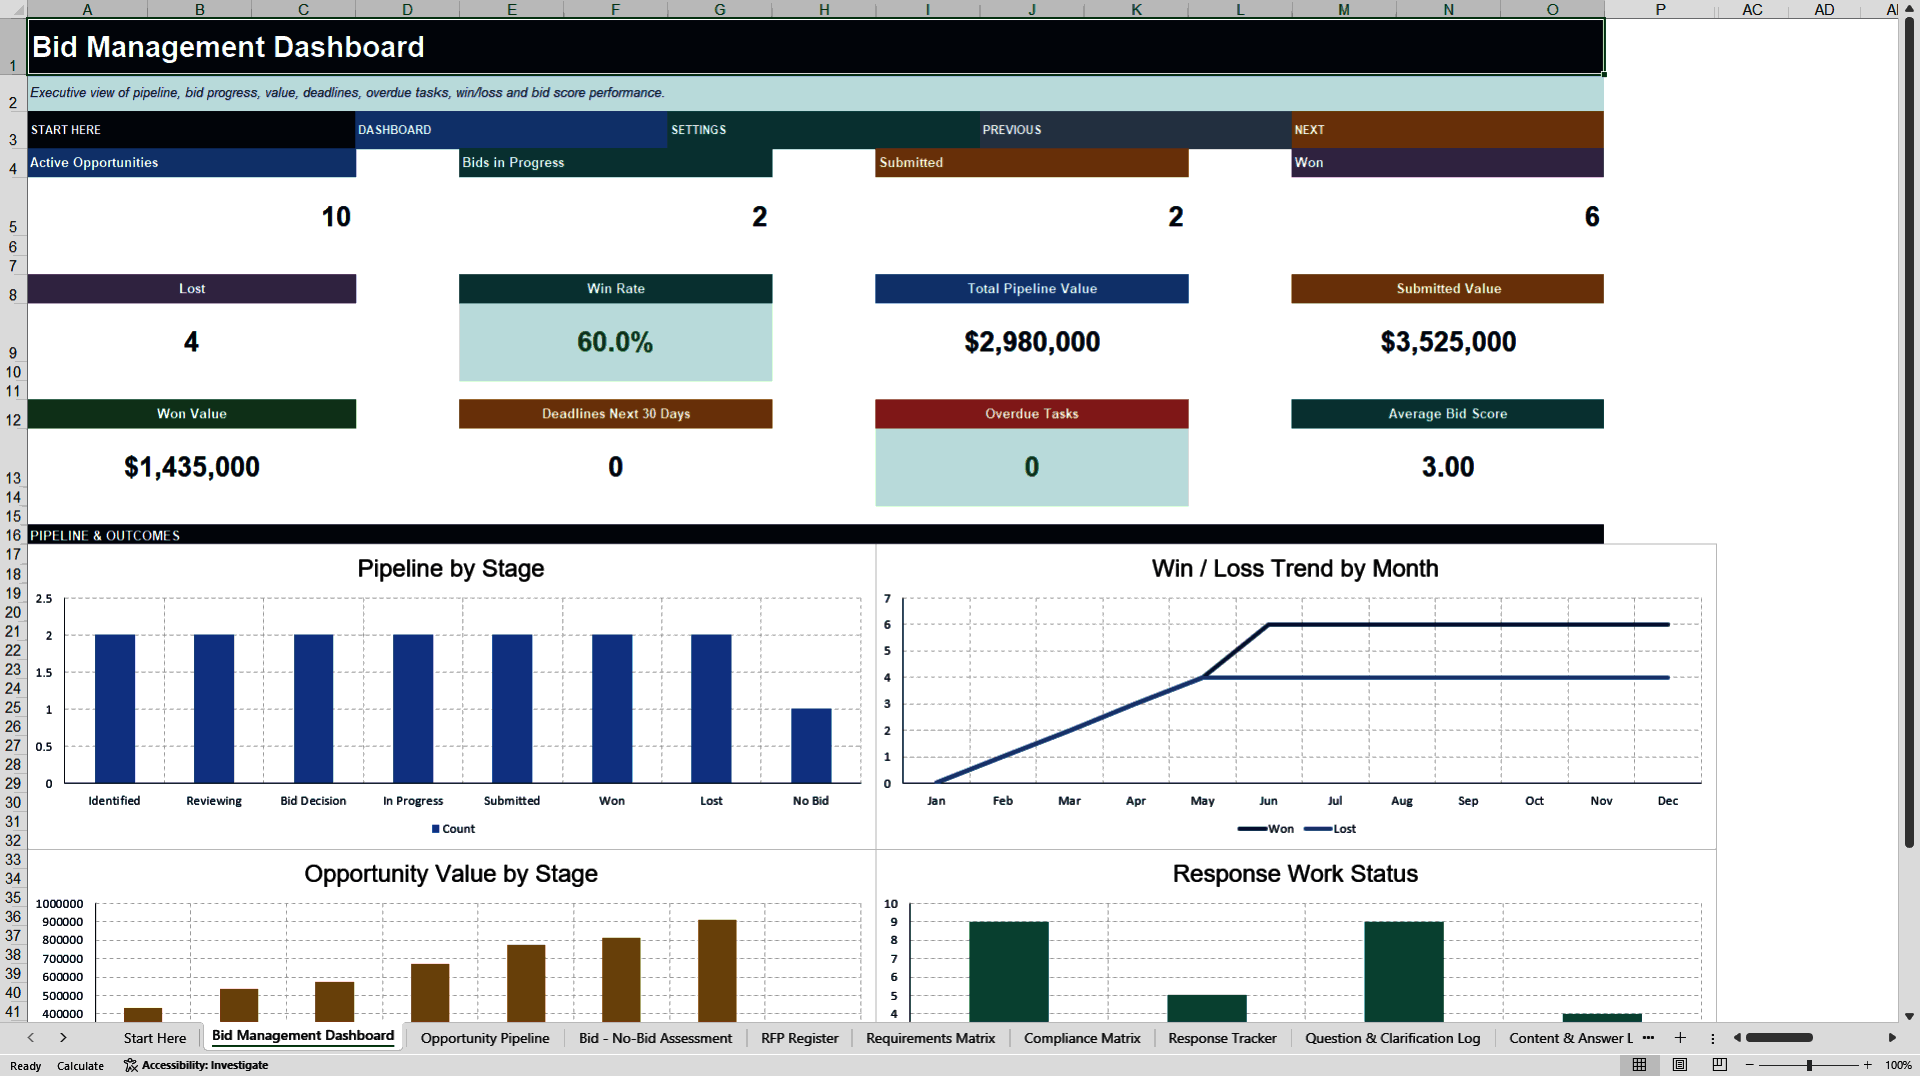Click the Pipeline by Stage chart title
Image resolution: width=1920 pixels, height=1076 pixels.
[x=451, y=569]
